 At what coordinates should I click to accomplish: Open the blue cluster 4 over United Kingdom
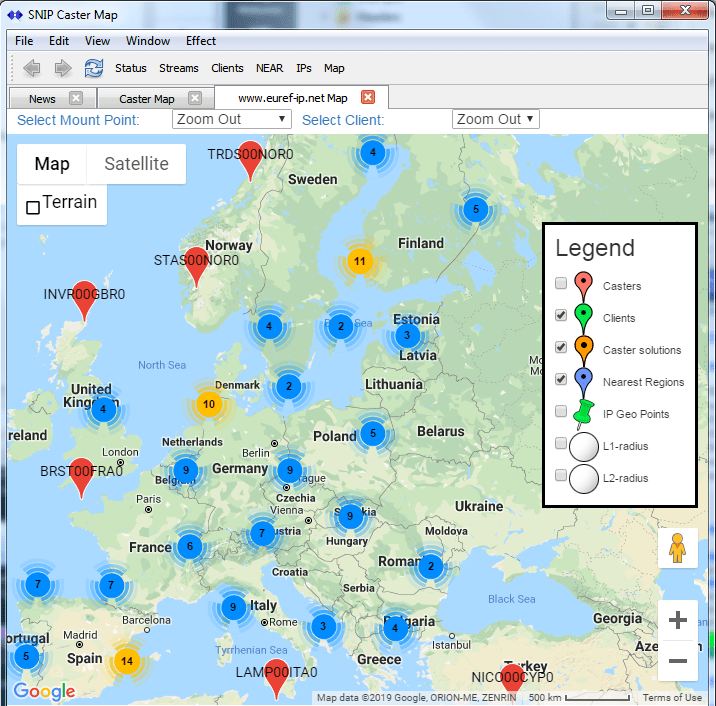(103, 409)
